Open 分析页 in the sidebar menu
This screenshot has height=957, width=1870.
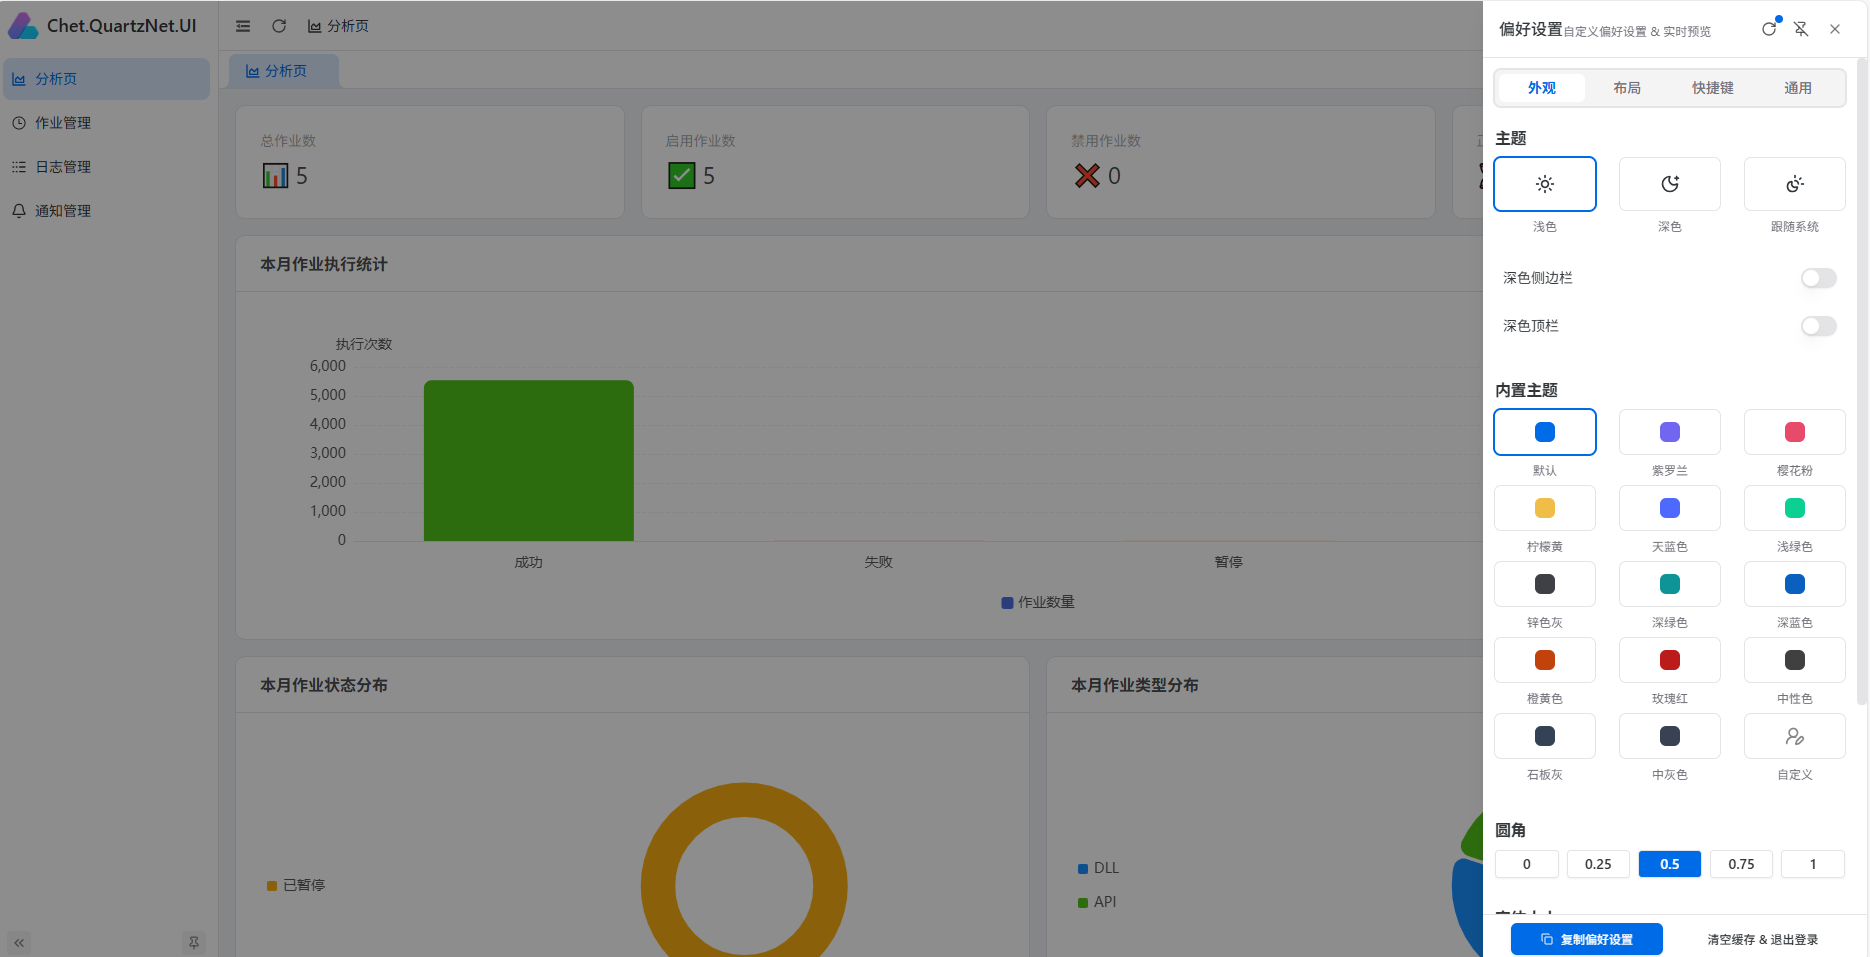point(107,79)
